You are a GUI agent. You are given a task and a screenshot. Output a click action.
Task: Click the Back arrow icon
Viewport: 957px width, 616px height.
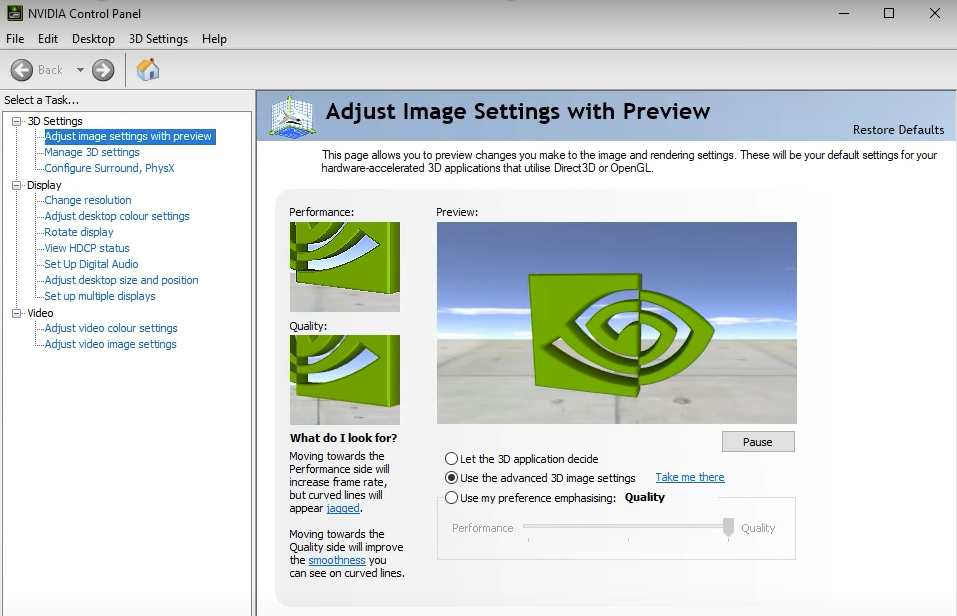pos(21,70)
